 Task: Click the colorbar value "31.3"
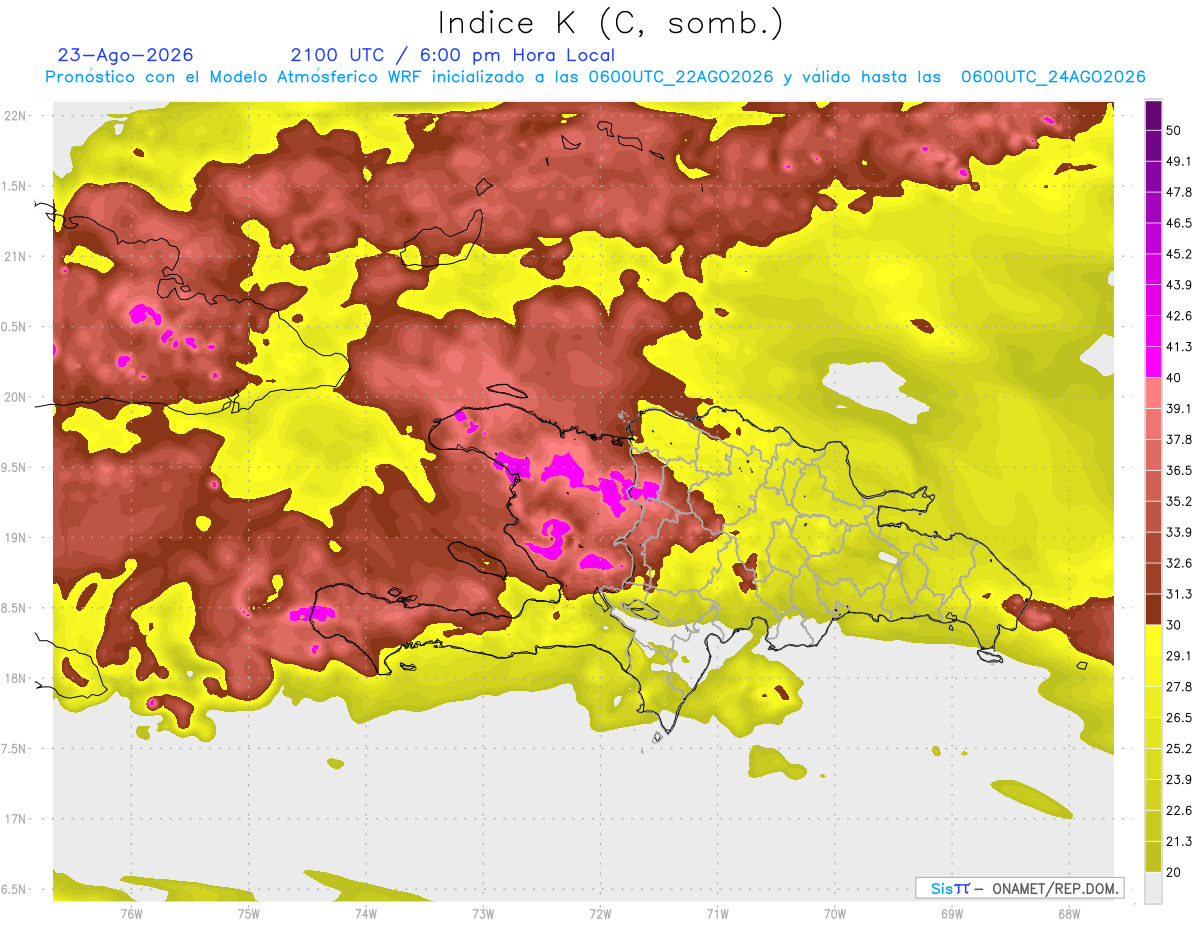1179,594
